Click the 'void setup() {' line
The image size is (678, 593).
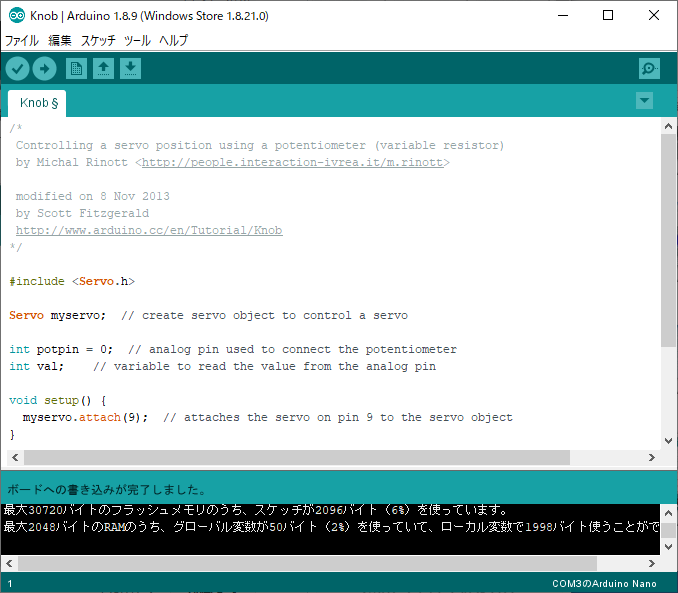58,400
